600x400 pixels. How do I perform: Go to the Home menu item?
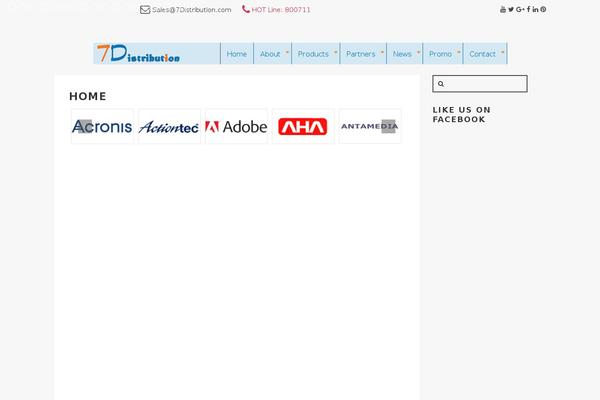(236, 54)
